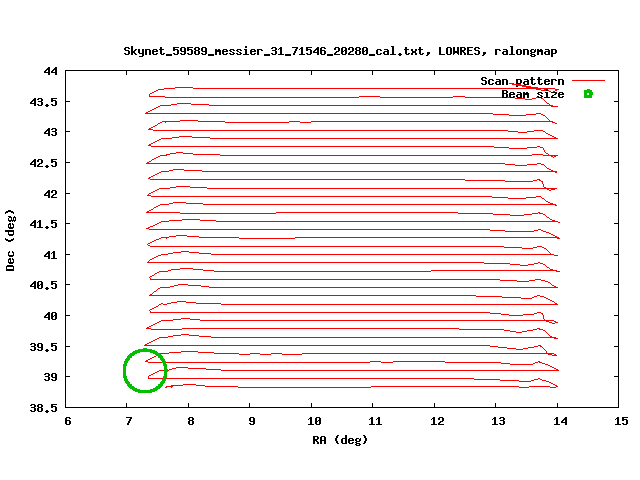Click the Dec axis tick label 38.5
Screen dimensions: 640x480
pyautogui.click(x=44, y=407)
